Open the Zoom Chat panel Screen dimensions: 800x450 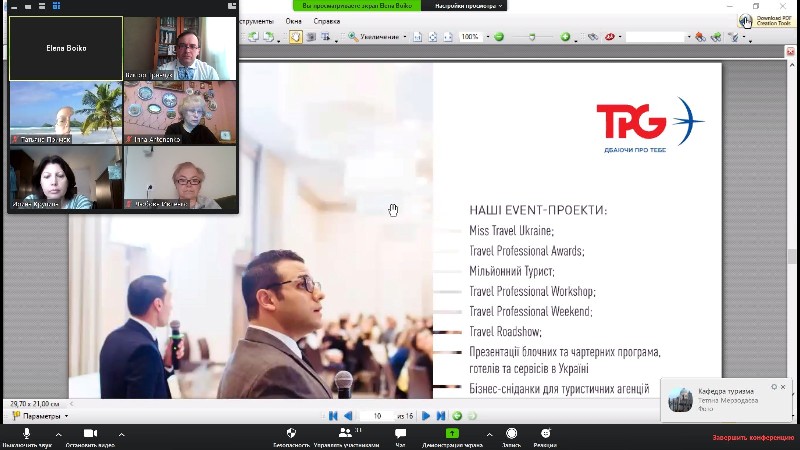(x=400, y=434)
